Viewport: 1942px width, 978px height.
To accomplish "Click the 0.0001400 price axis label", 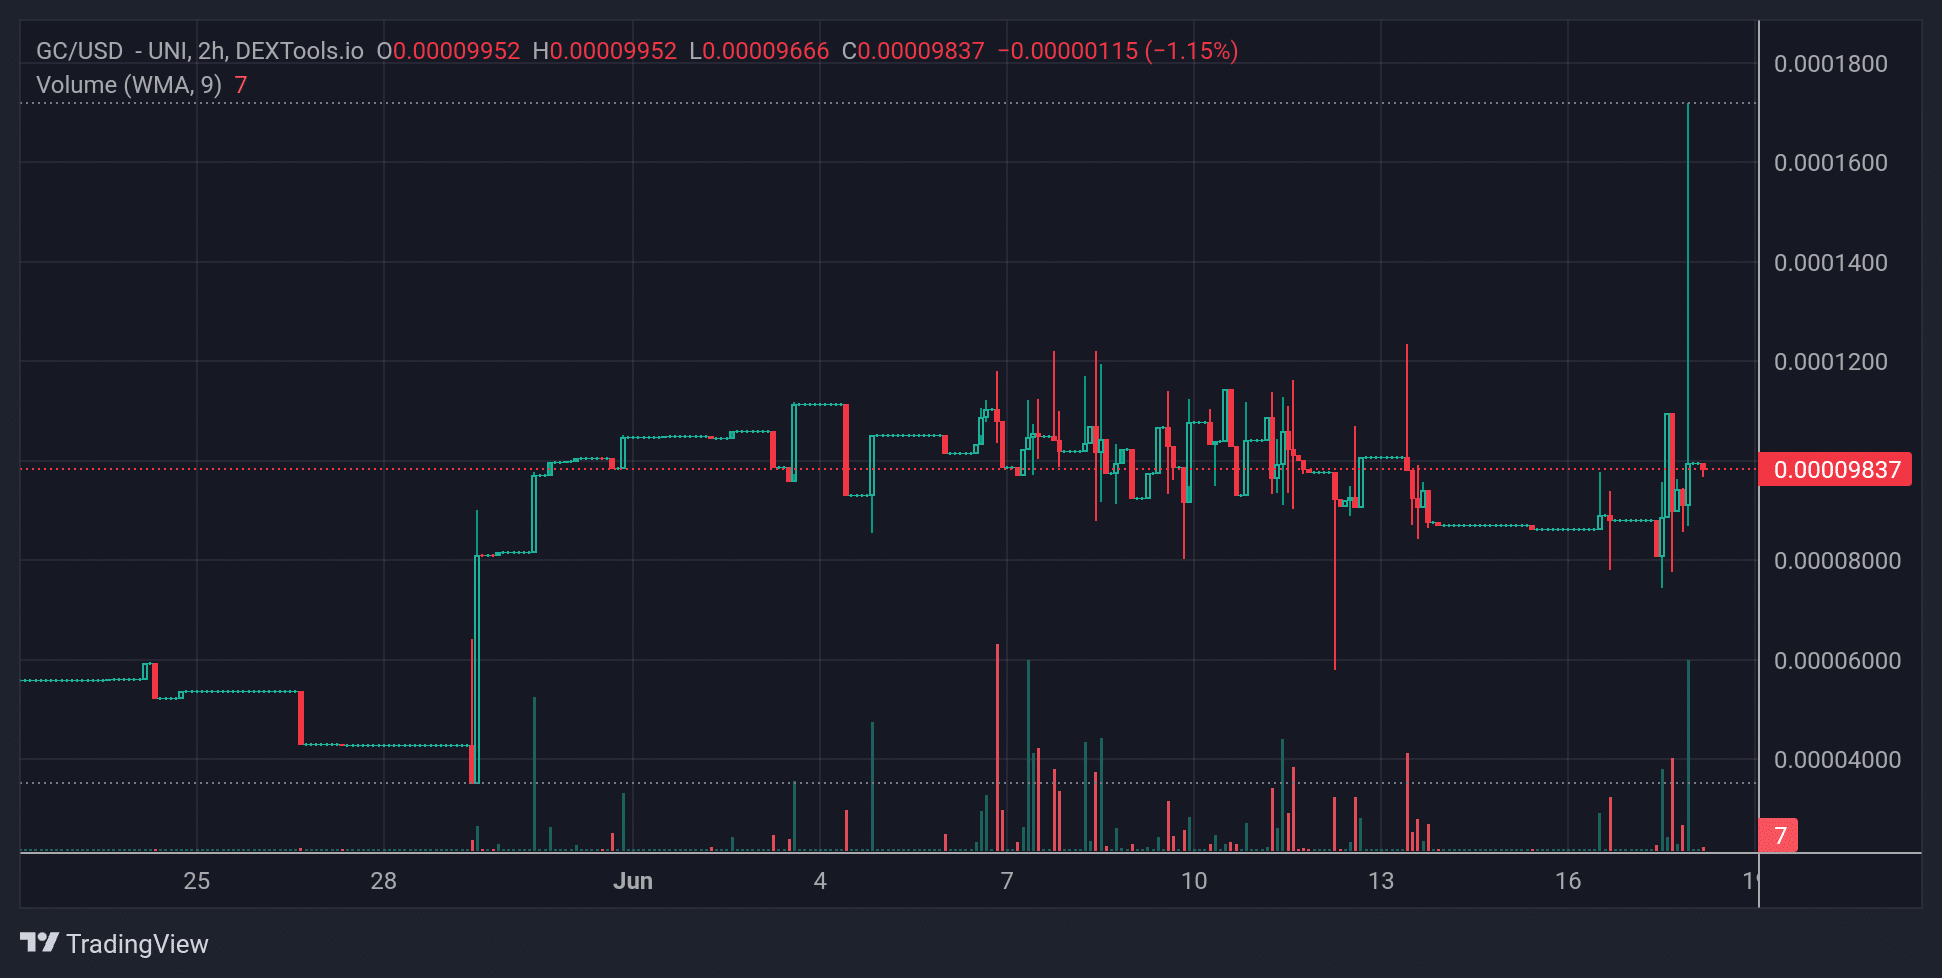I will tap(1830, 263).
